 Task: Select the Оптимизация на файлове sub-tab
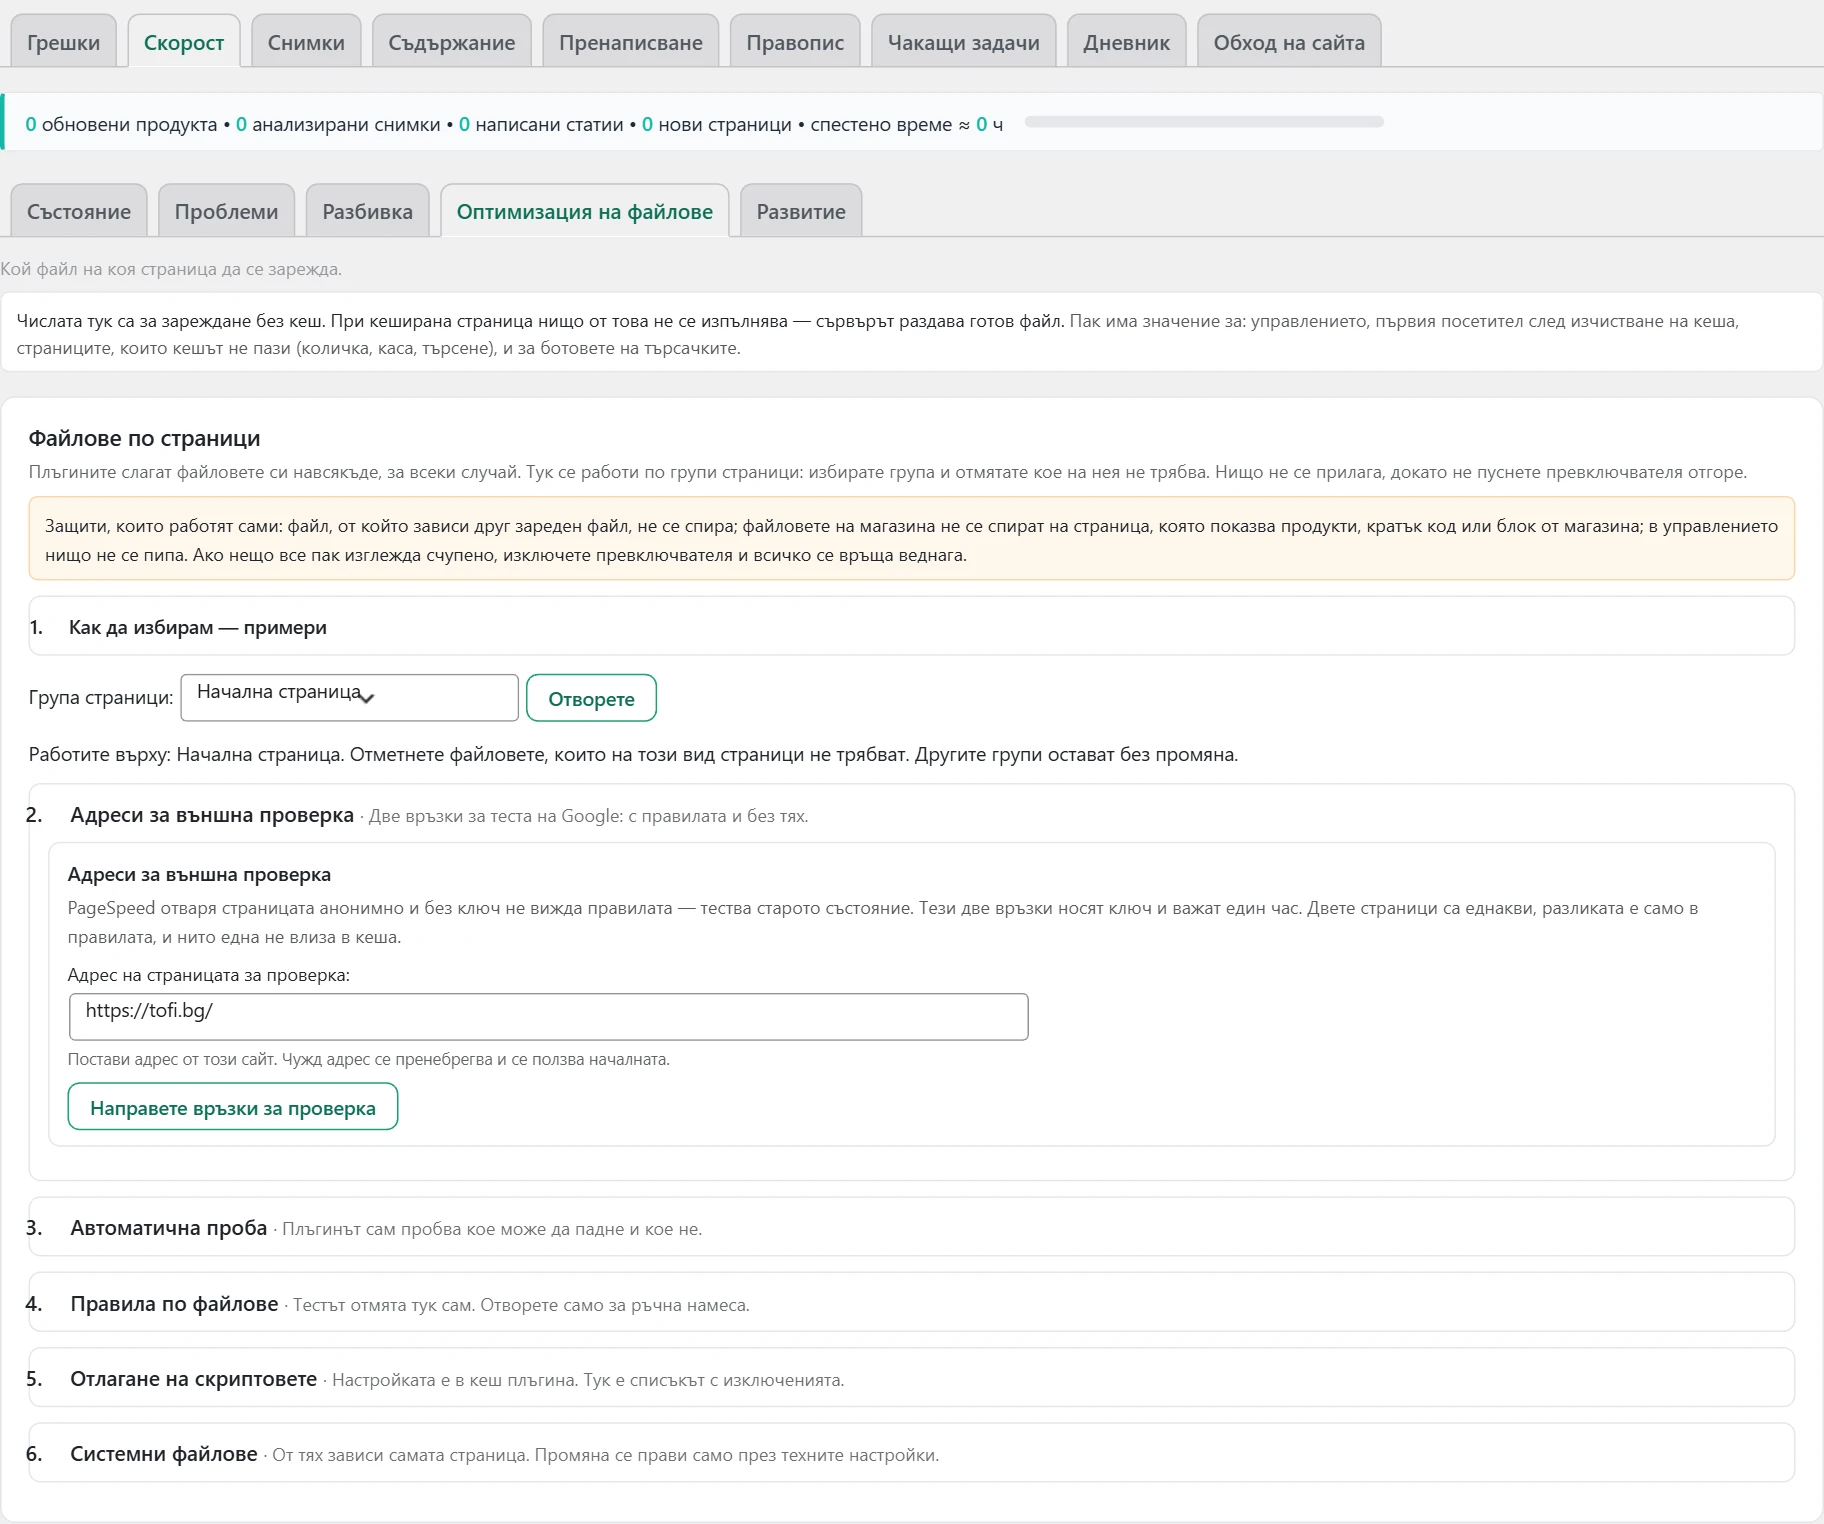[585, 211]
